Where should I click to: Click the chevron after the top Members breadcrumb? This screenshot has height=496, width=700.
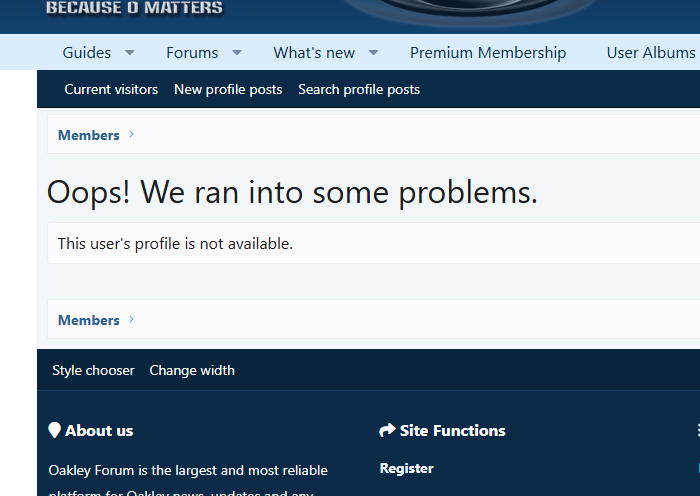click(132, 135)
